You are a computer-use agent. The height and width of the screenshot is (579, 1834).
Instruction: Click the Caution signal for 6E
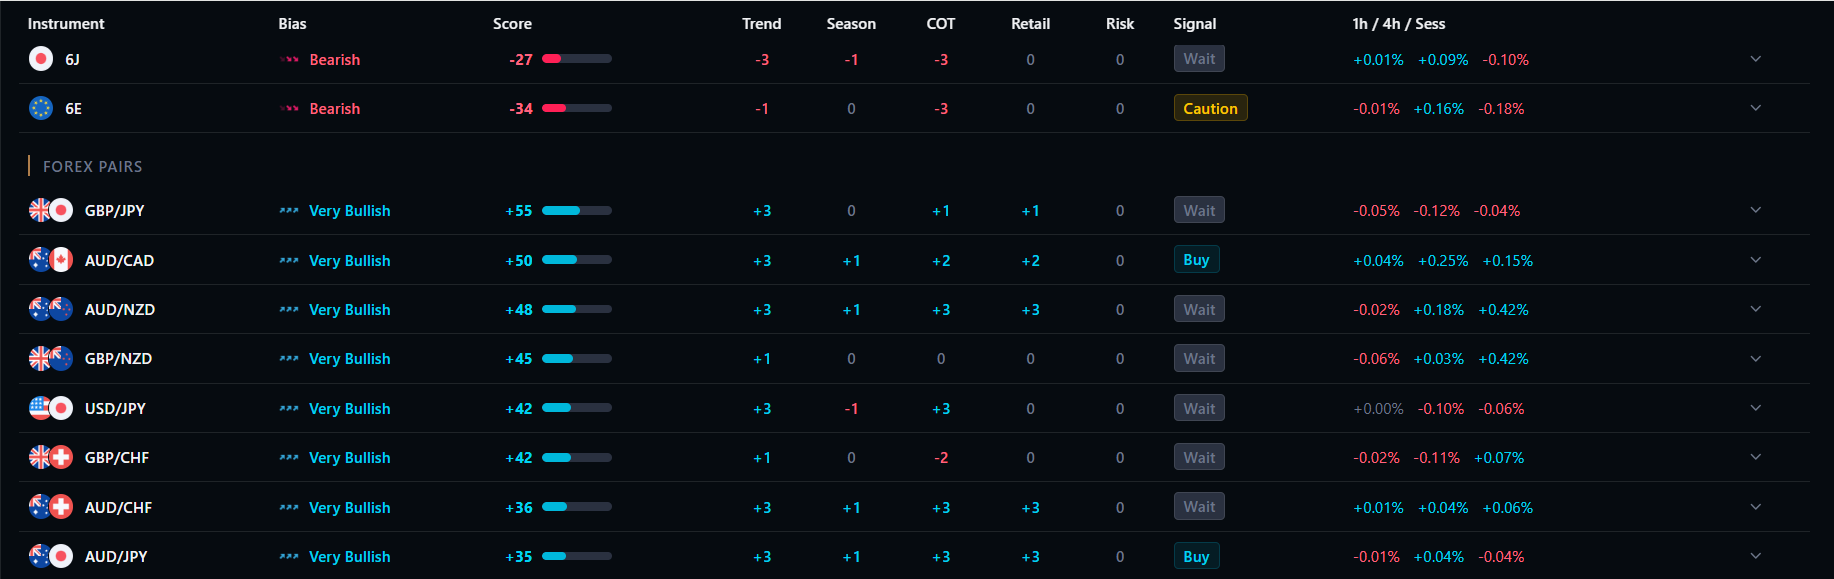tap(1210, 108)
